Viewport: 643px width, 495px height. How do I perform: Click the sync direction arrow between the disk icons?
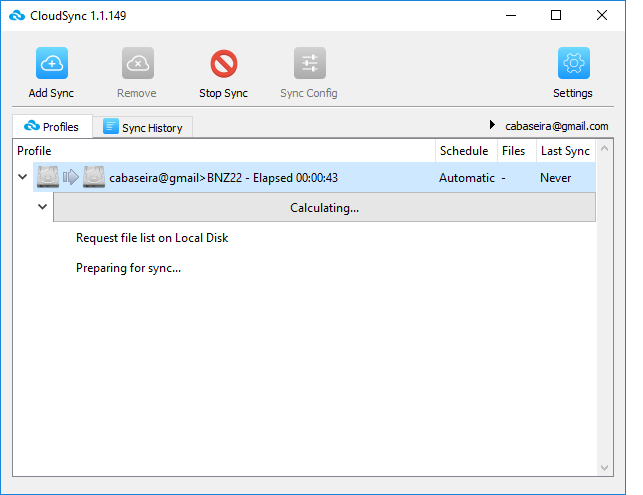(71, 177)
